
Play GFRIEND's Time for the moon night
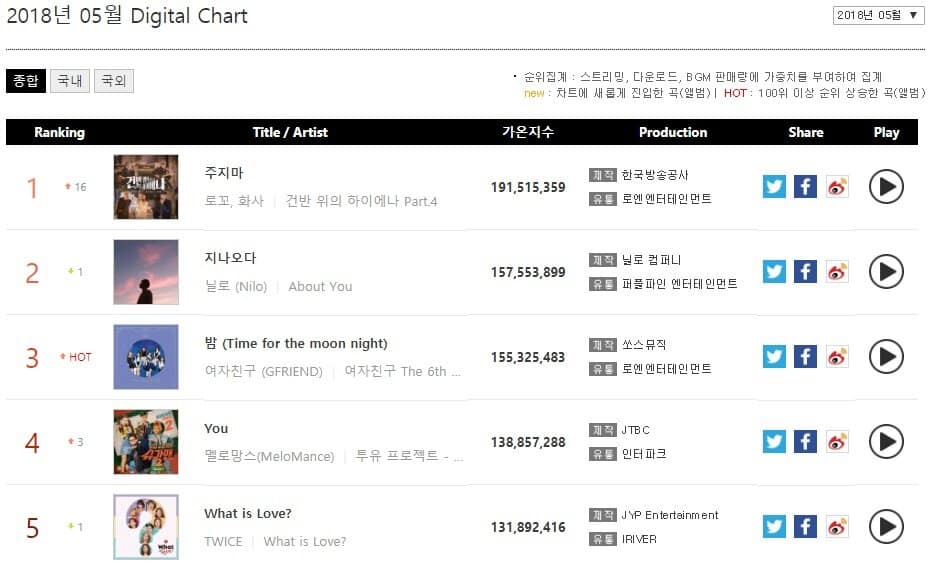[x=886, y=357]
